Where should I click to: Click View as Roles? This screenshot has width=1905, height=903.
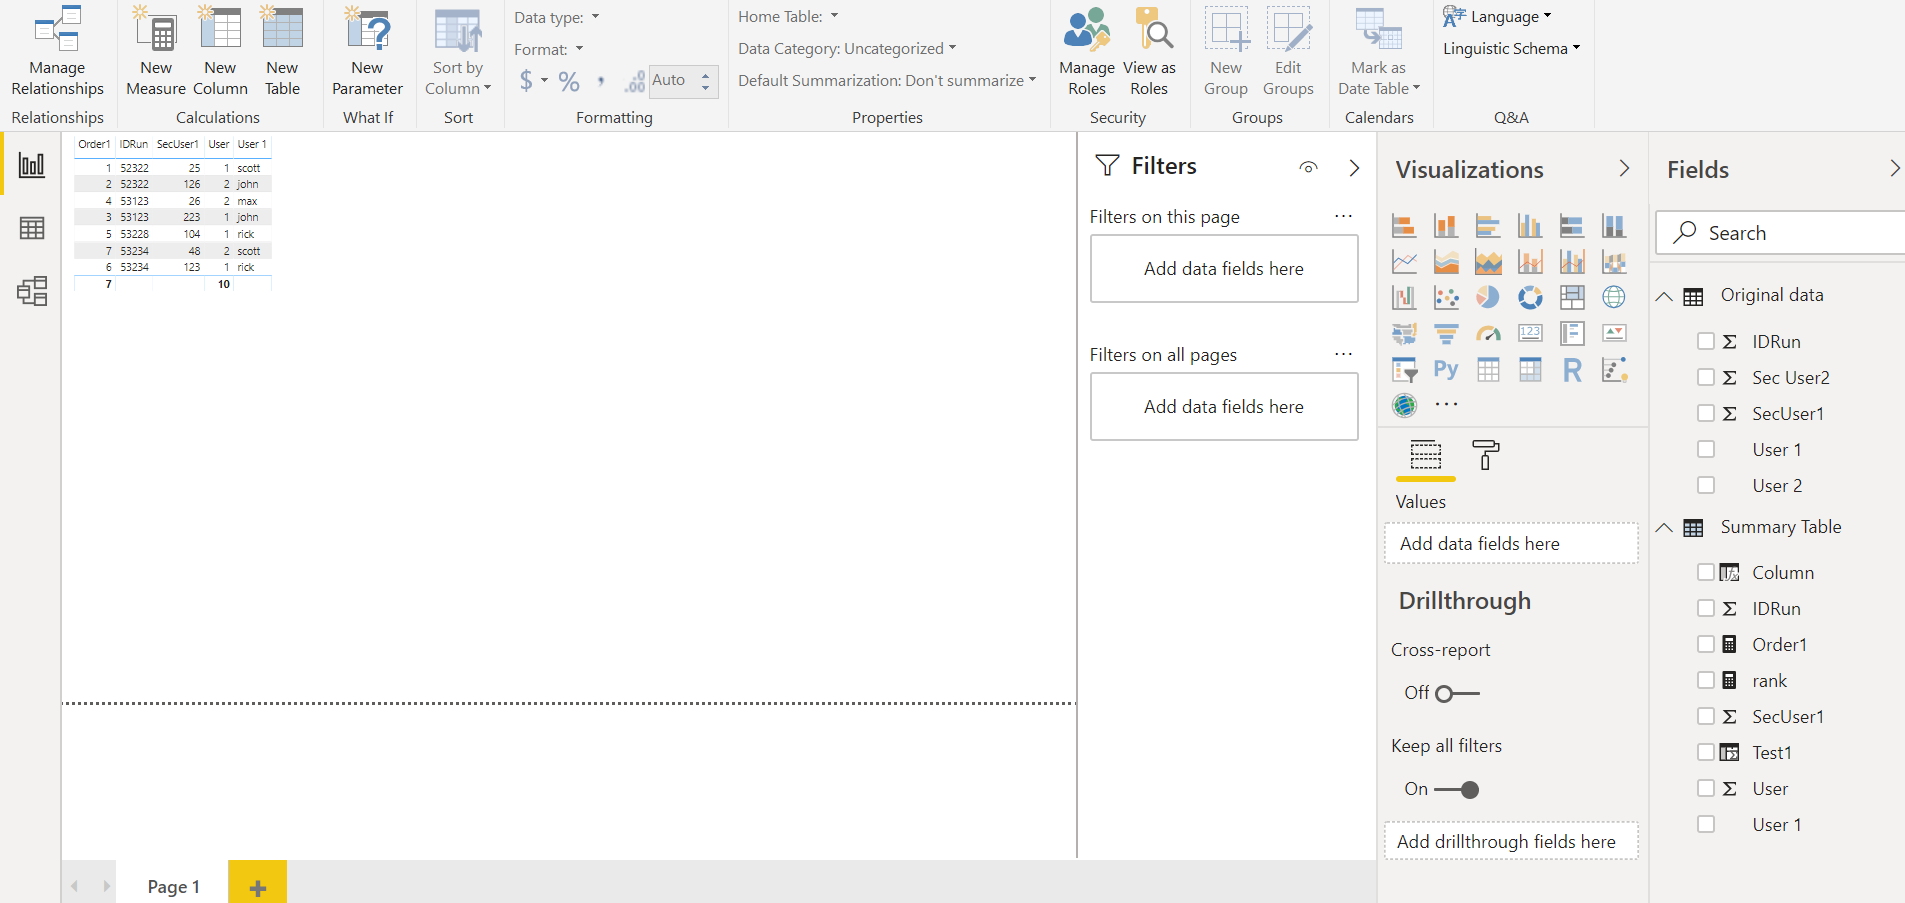tap(1149, 52)
